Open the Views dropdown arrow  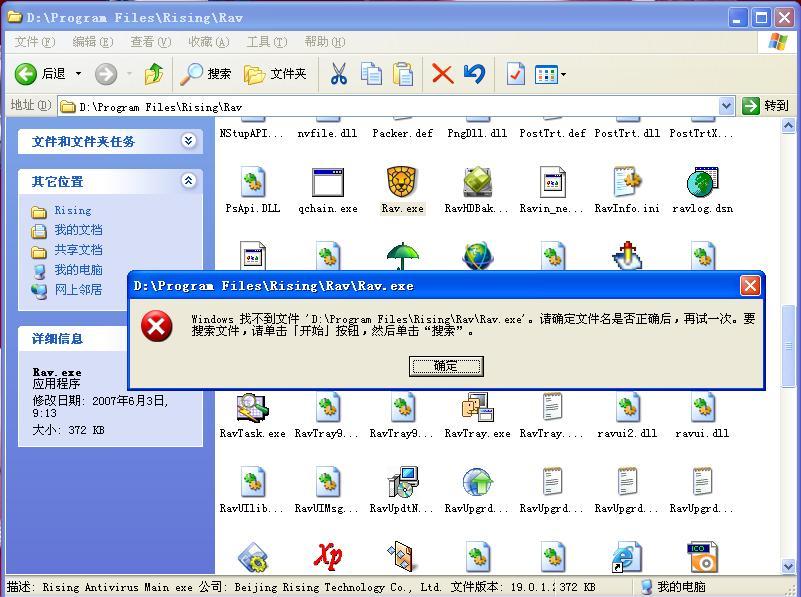click(x=563, y=75)
